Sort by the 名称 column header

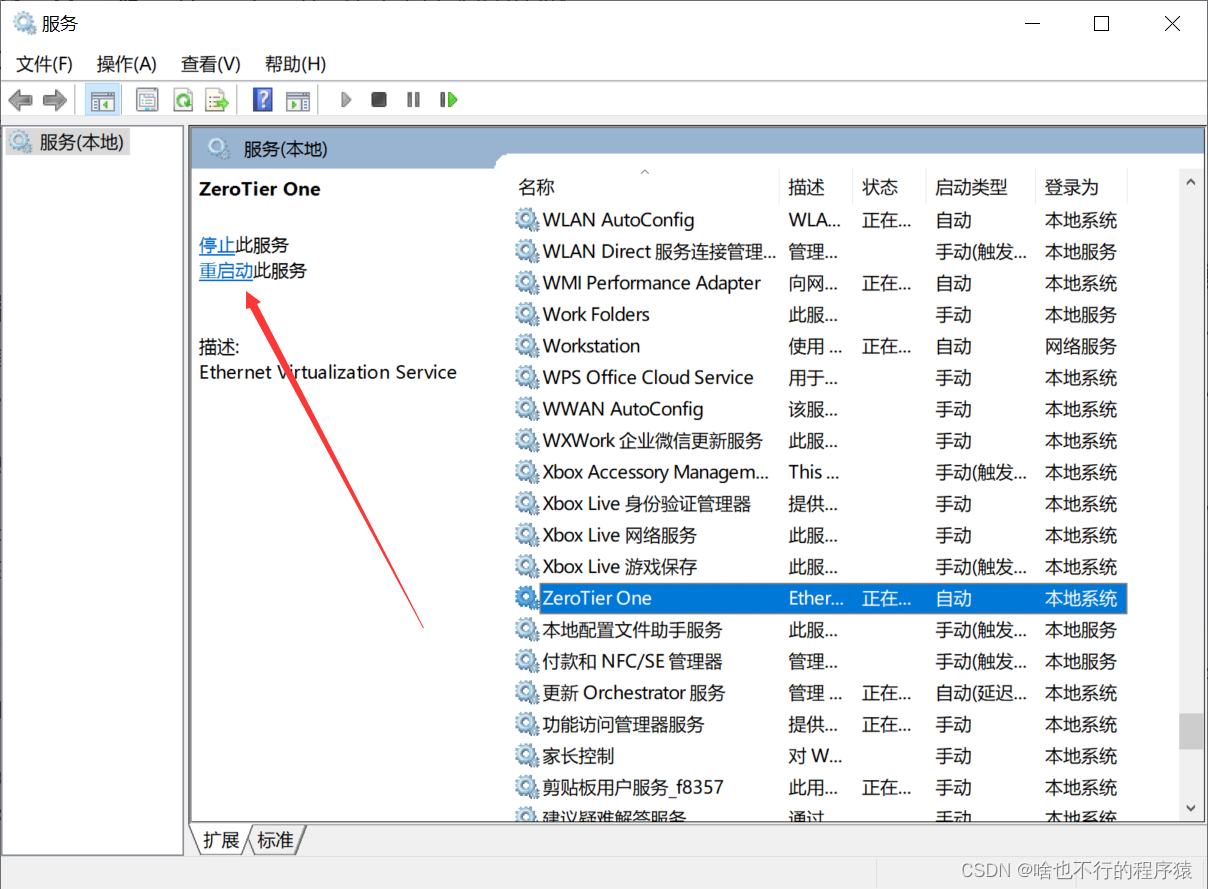[645, 186]
